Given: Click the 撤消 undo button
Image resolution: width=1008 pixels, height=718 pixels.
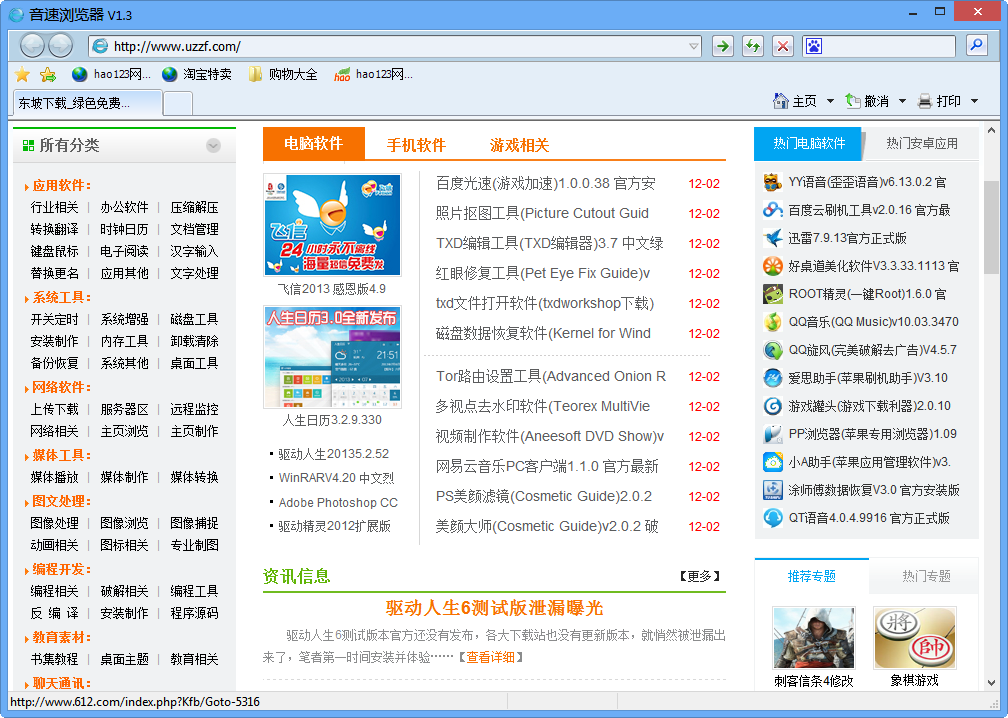Looking at the screenshot, I should pyautogui.click(x=867, y=101).
